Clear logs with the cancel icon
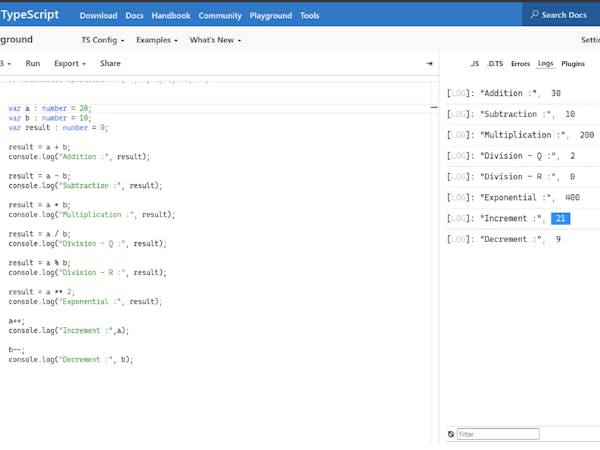 pyautogui.click(x=451, y=434)
